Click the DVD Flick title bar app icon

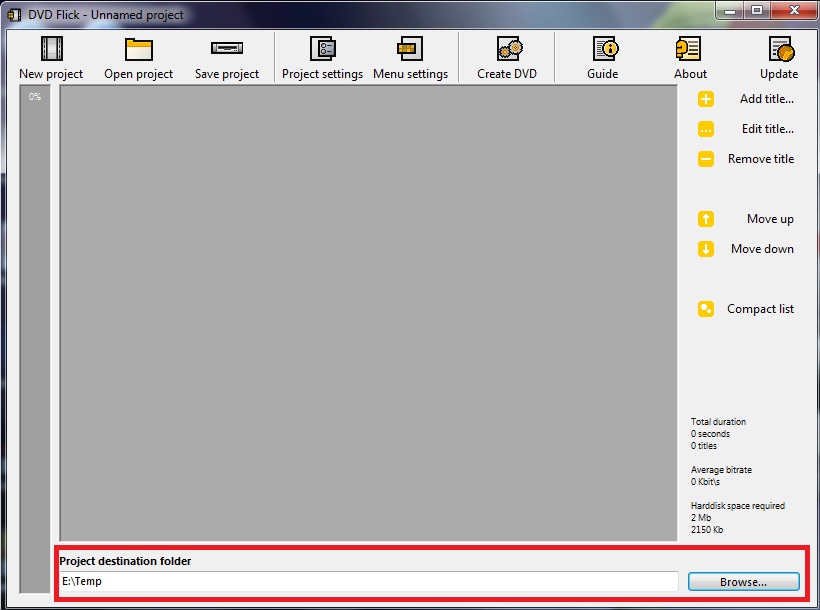tap(14, 15)
